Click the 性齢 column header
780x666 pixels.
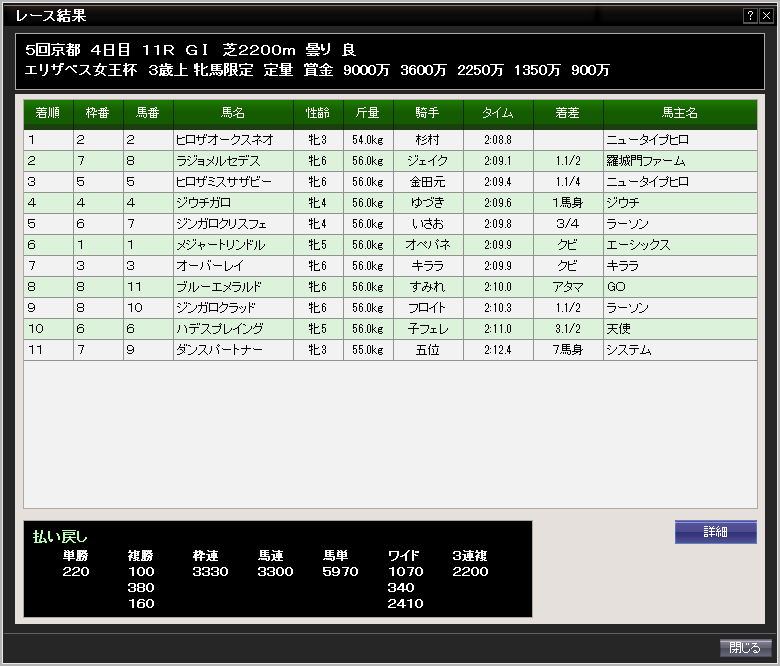point(318,113)
